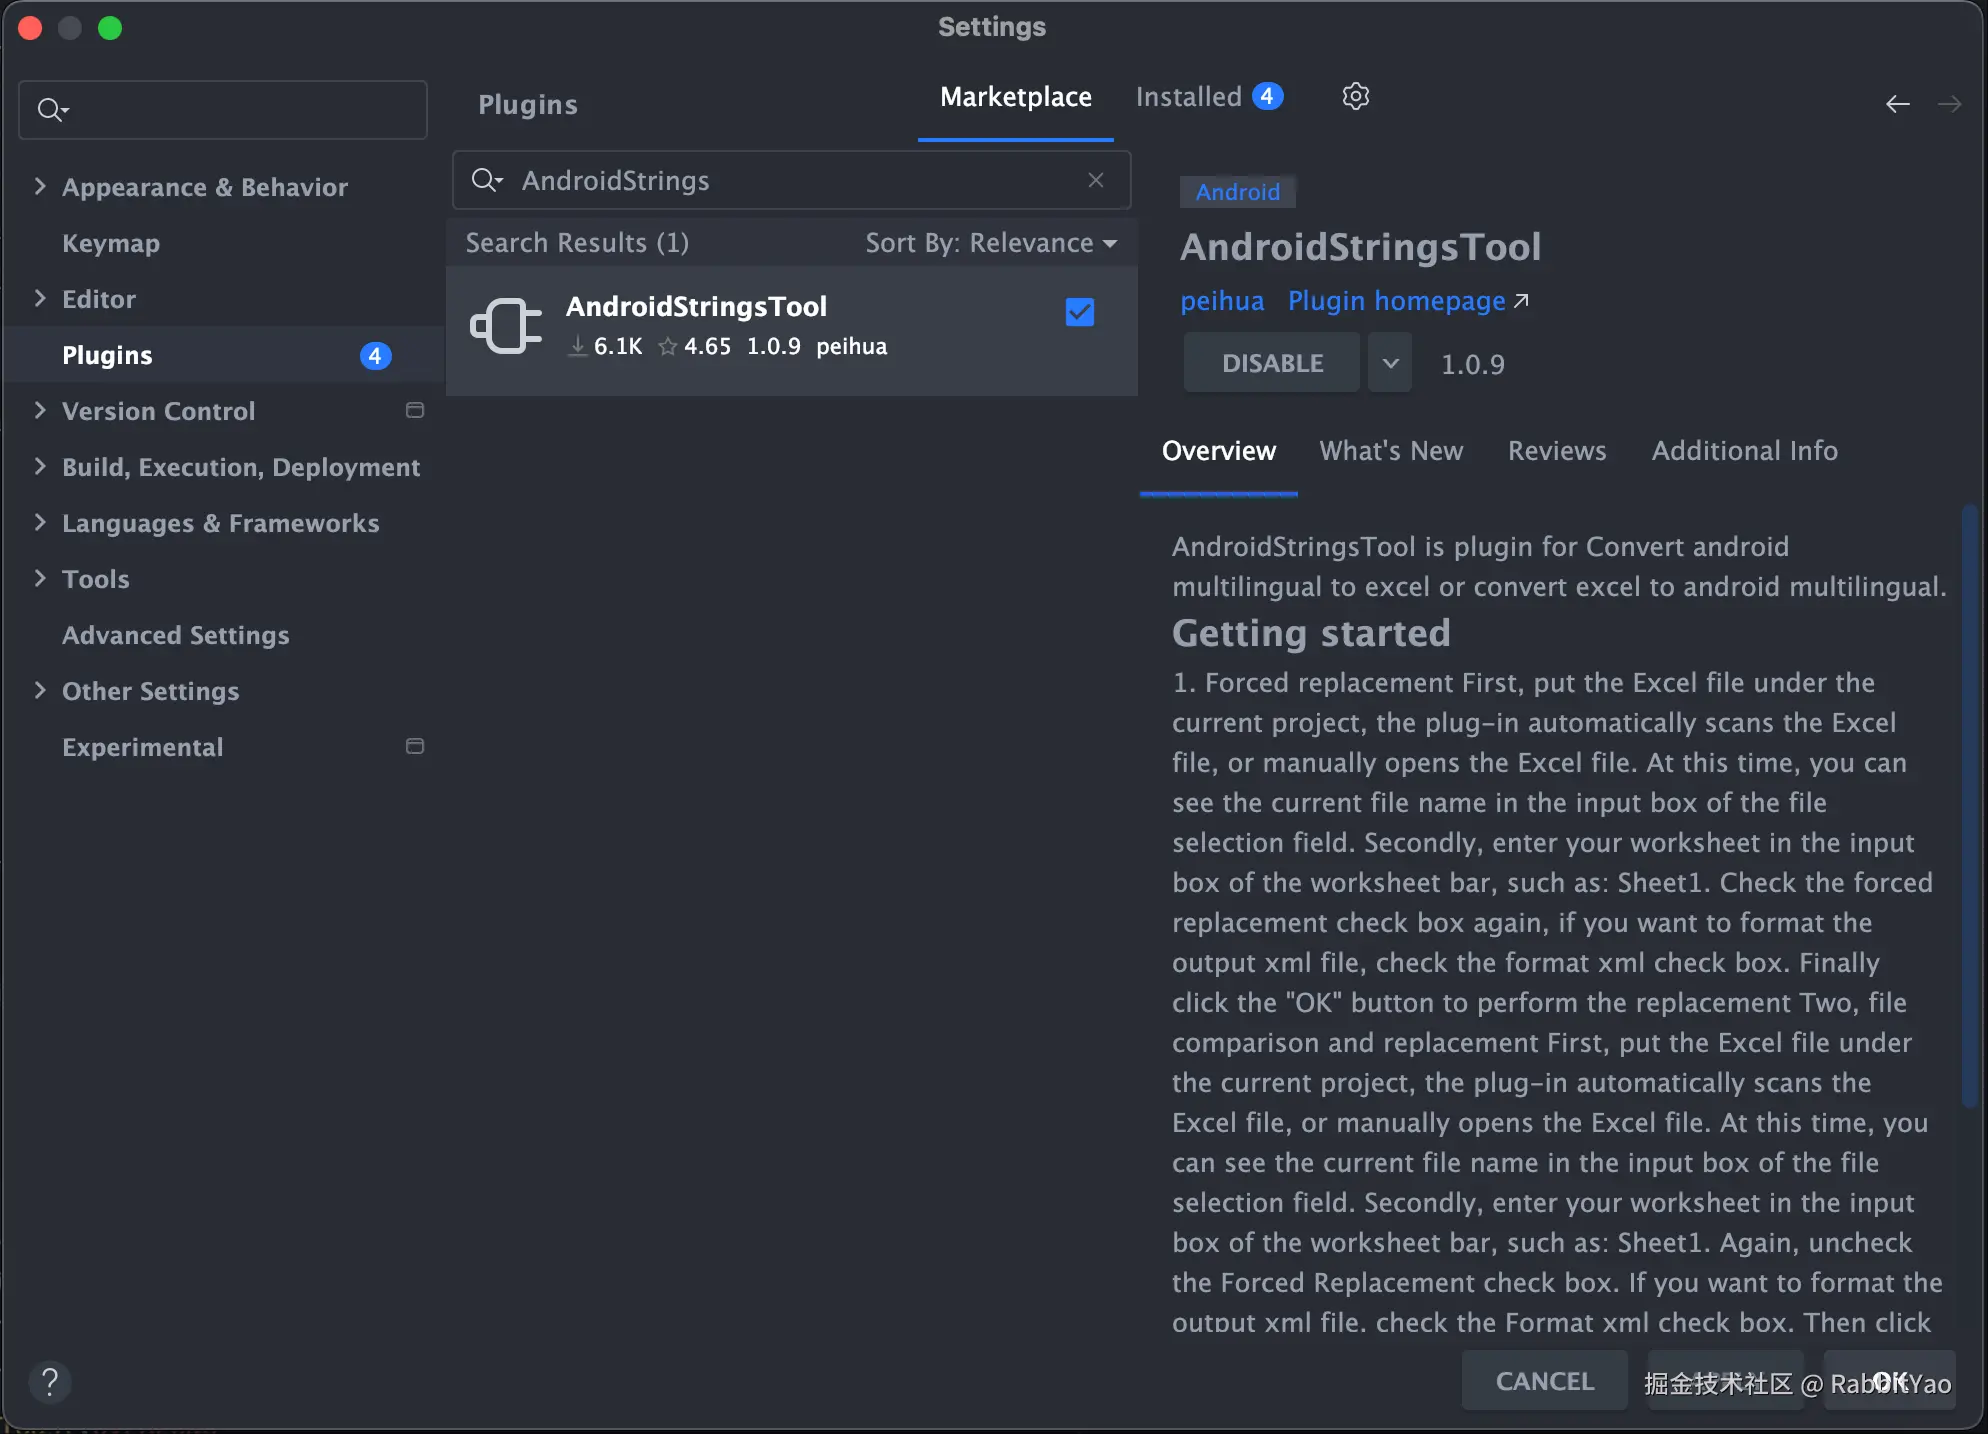Click Experimental project-level settings icon
Image resolution: width=1988 pixels, height=1434 pixels.
click(x=415, y=747)
